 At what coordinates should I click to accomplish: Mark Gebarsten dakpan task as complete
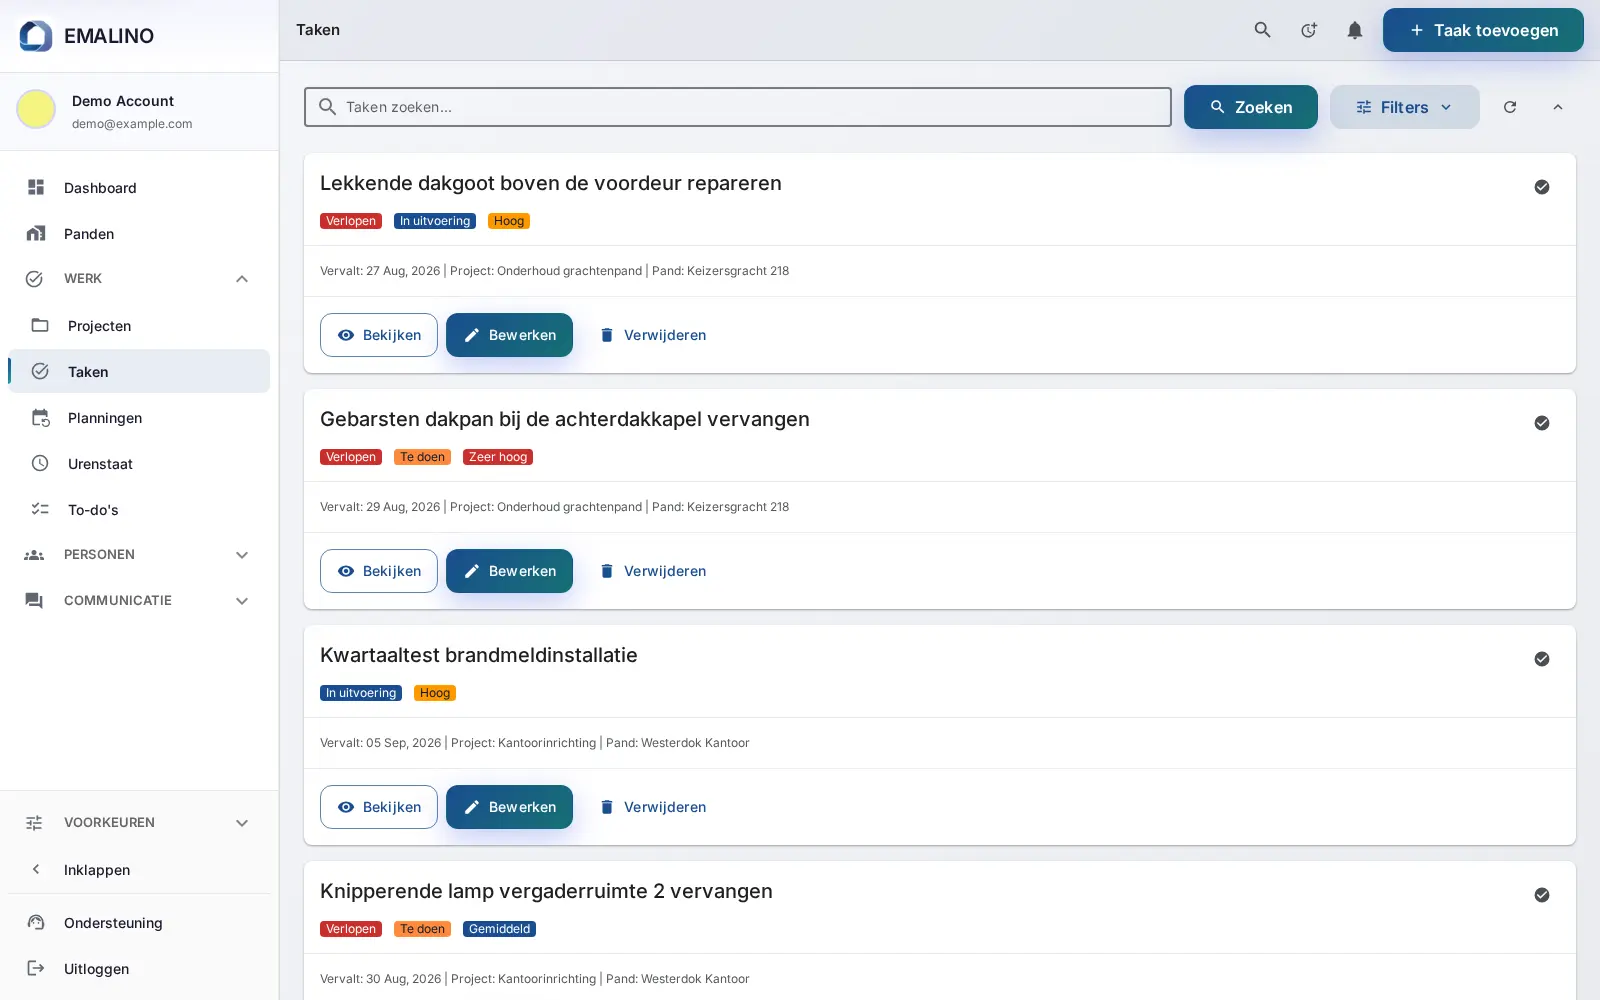click(1542, 423)
